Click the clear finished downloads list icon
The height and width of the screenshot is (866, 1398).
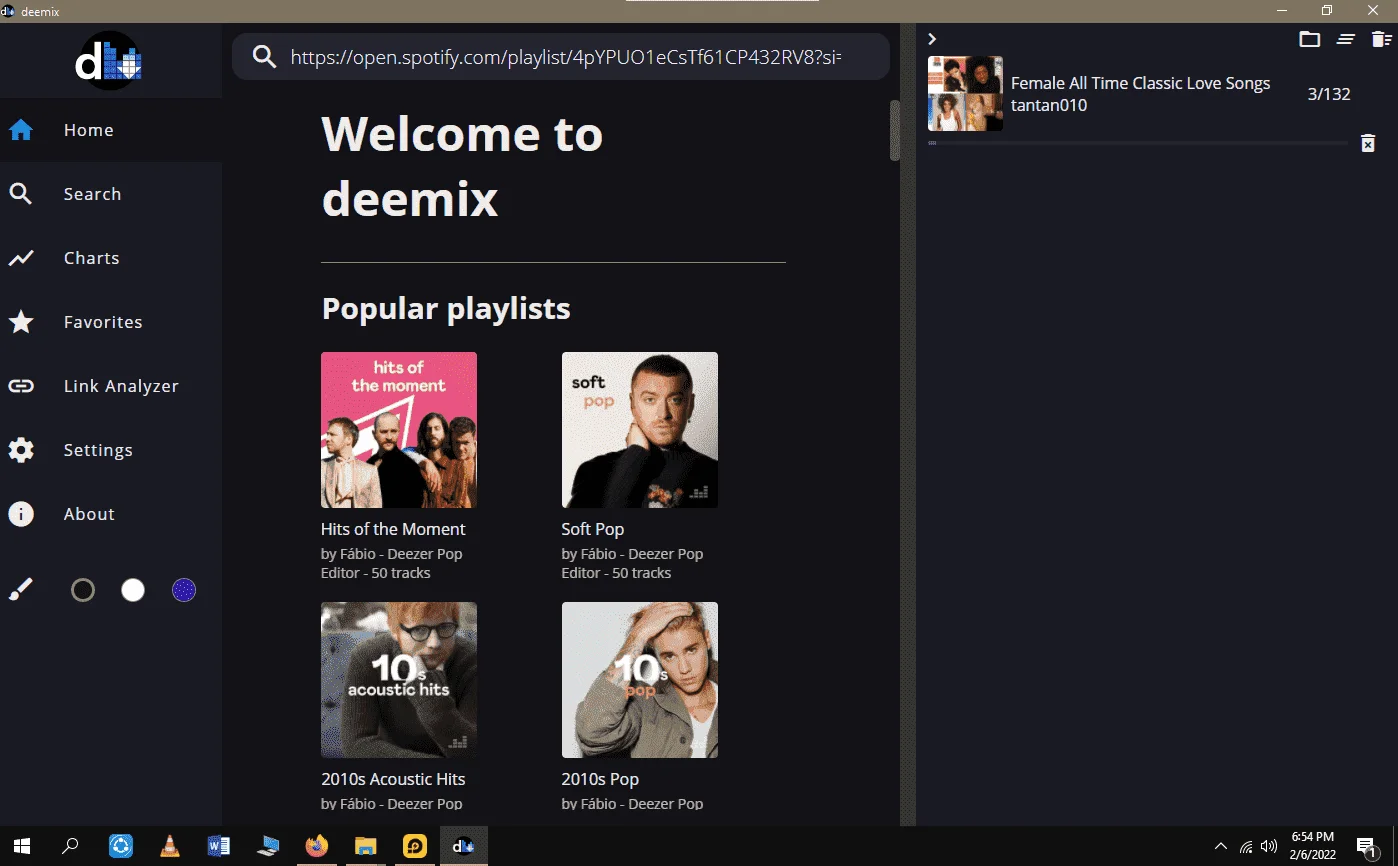[x=1346, y=39]
